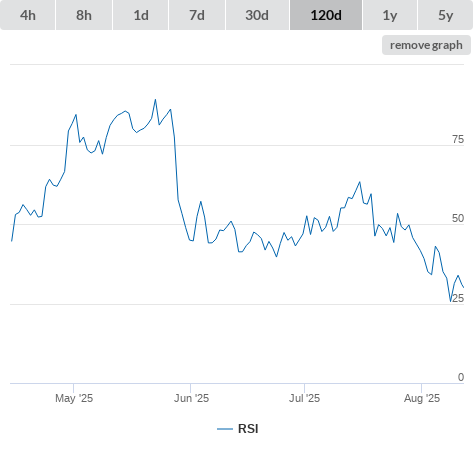Select the 7d time range tab

click(x=197, y=15)
